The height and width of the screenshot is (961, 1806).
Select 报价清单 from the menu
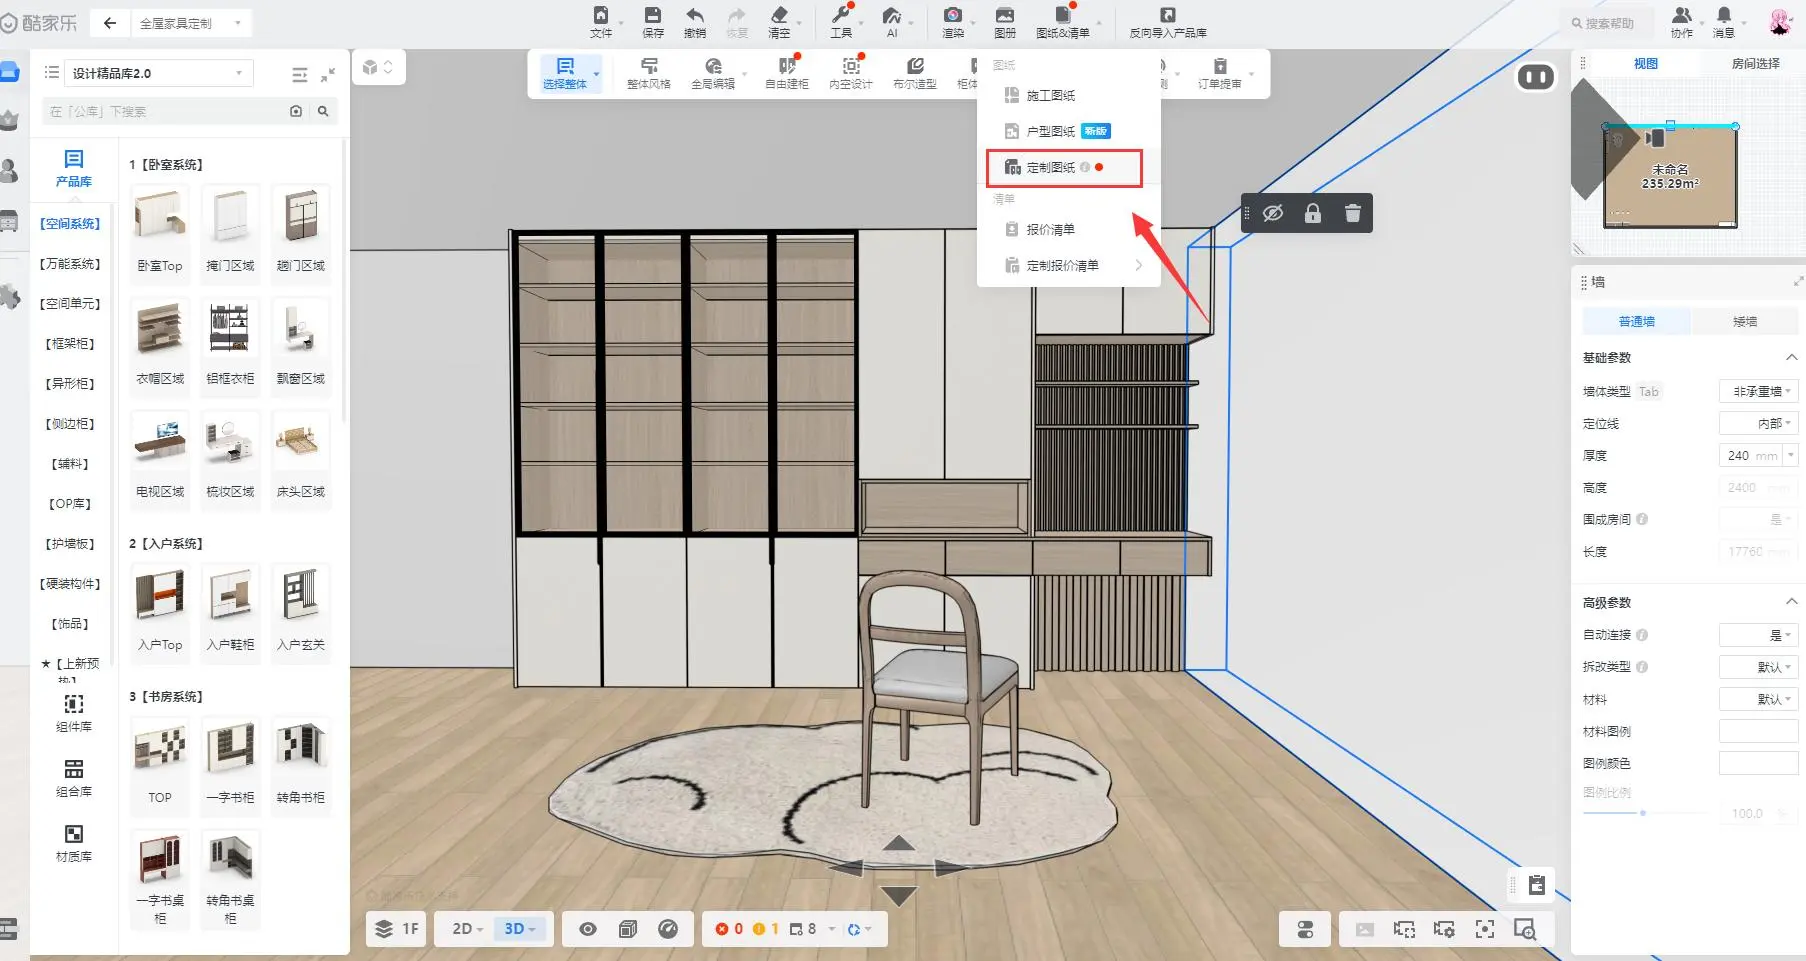(x=1068, y=229)
